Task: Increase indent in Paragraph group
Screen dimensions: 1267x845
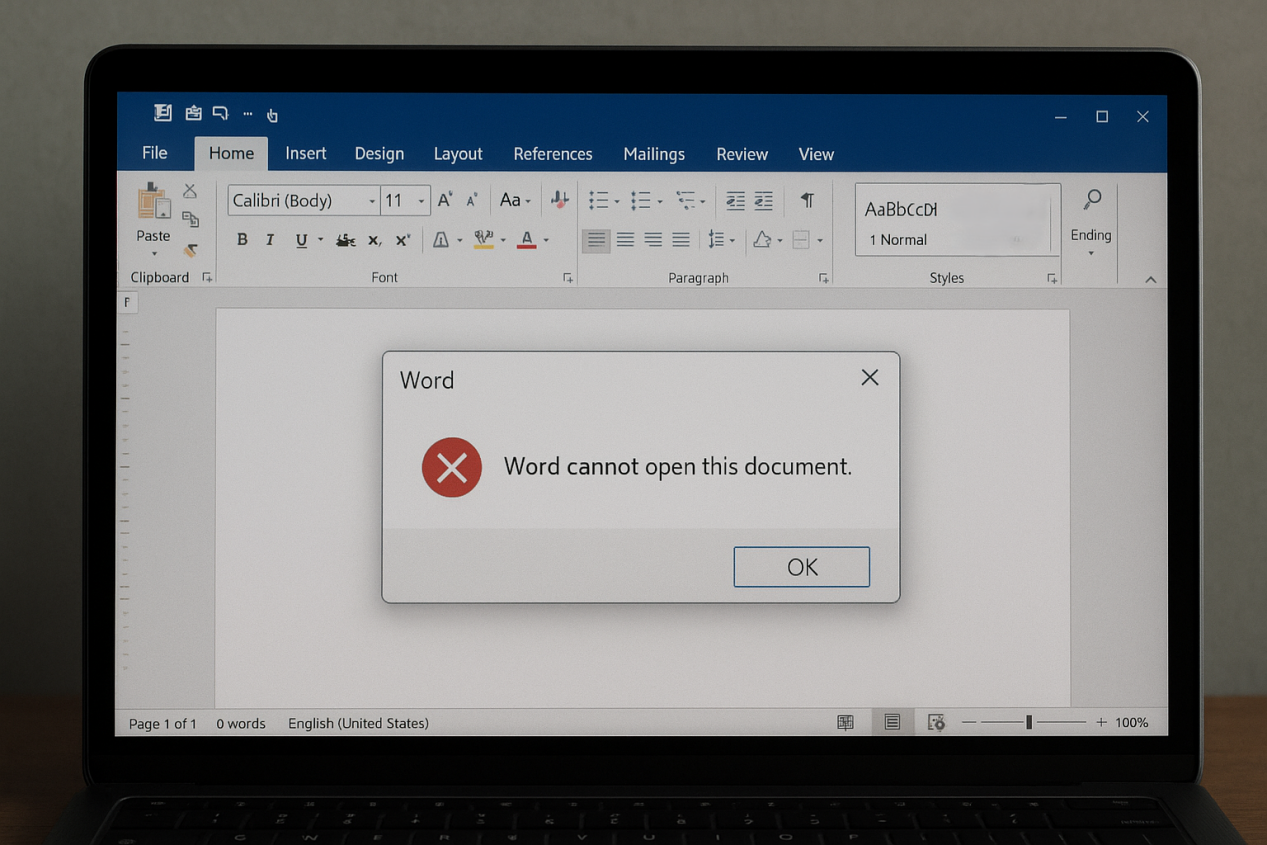Action: pos(763,201)
